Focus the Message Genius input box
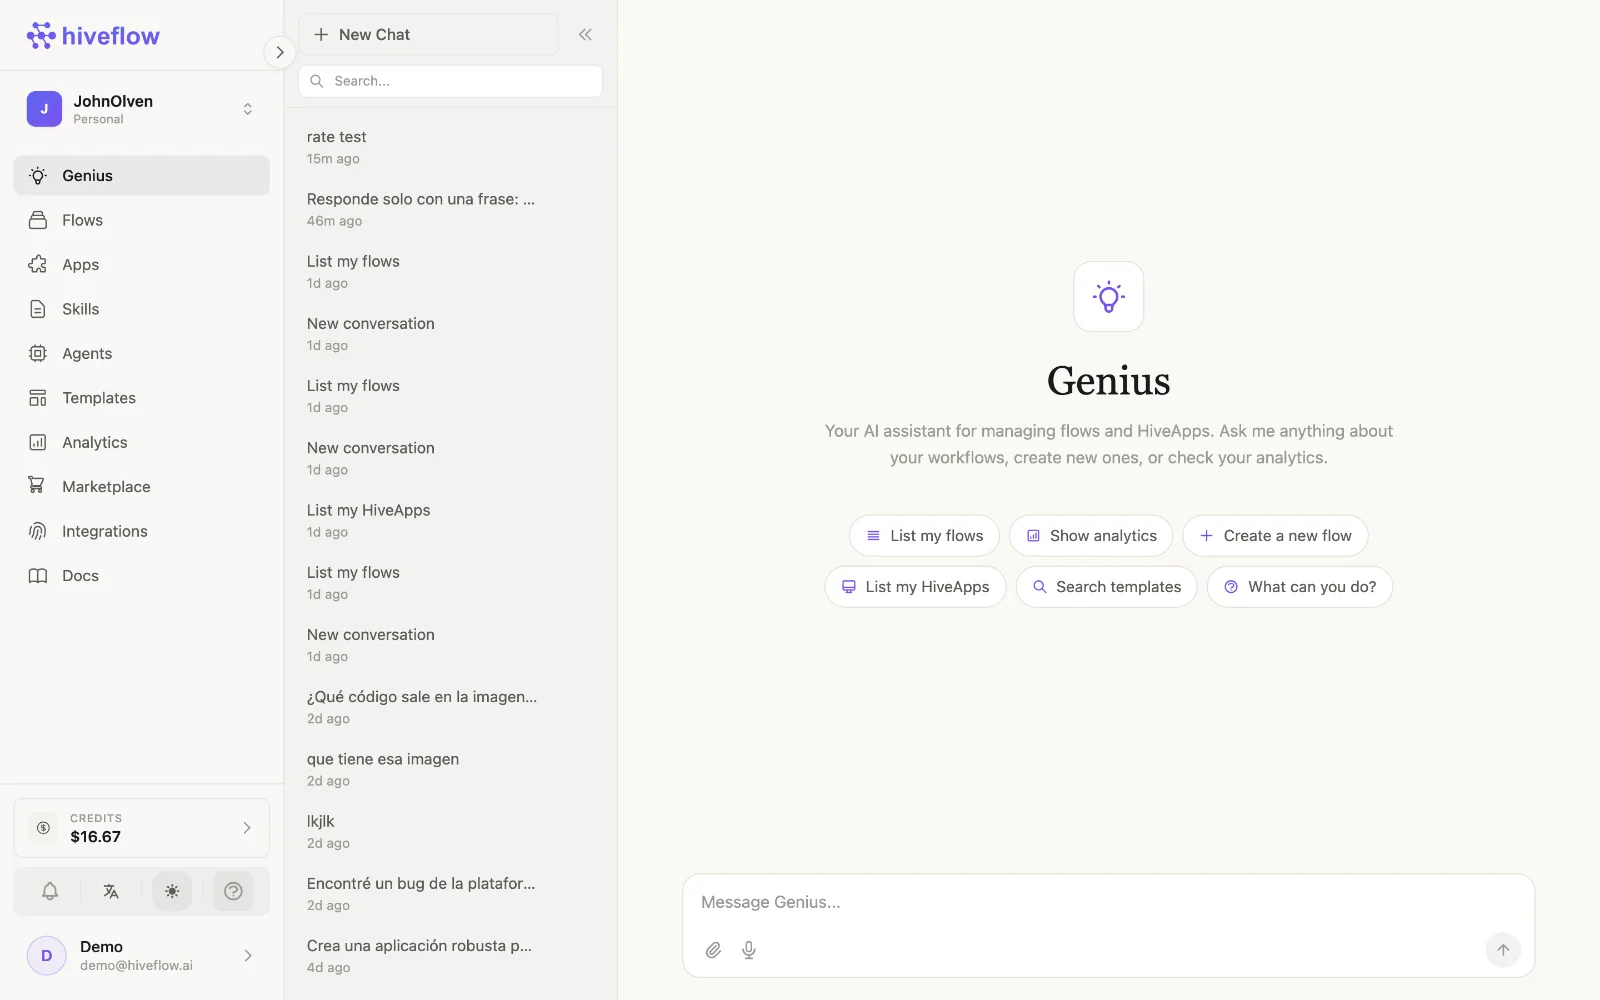This screenshot has height=1000, width=1600. (1108, 903)
